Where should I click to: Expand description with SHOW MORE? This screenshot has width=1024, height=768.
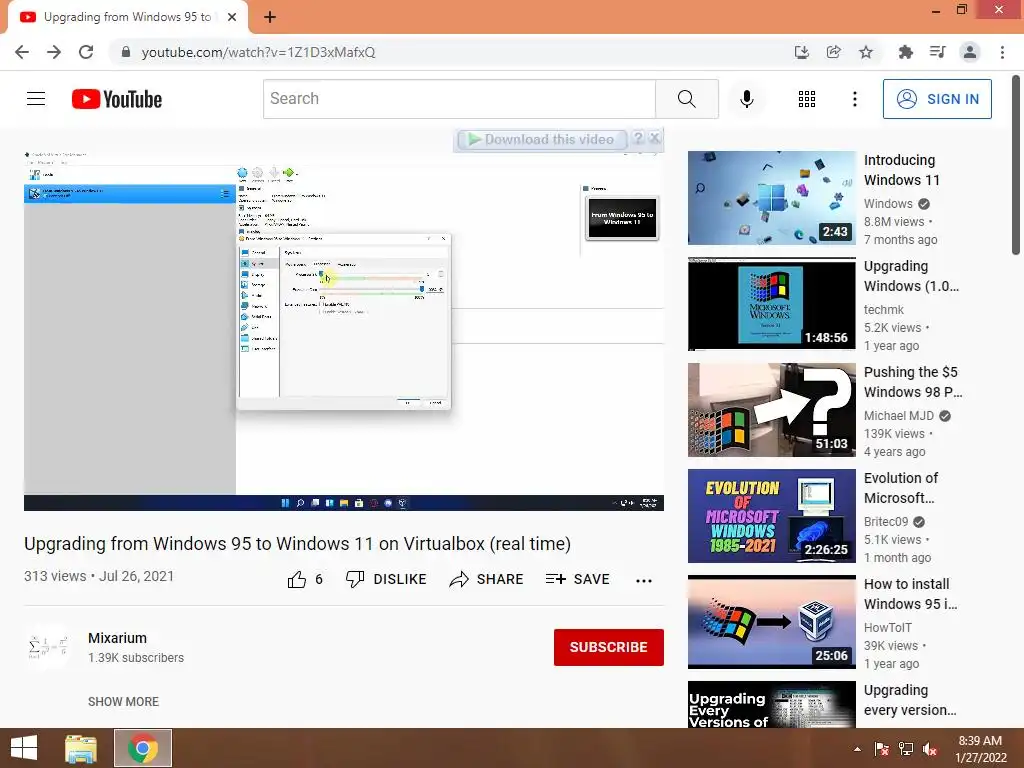(123, 701)
